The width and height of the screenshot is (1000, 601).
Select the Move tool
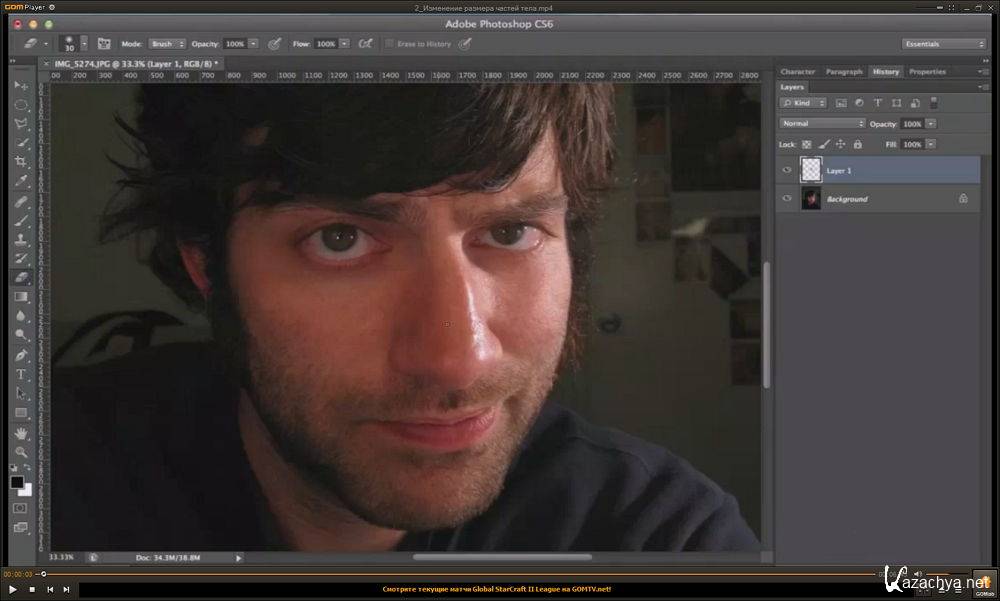[20, 86]
